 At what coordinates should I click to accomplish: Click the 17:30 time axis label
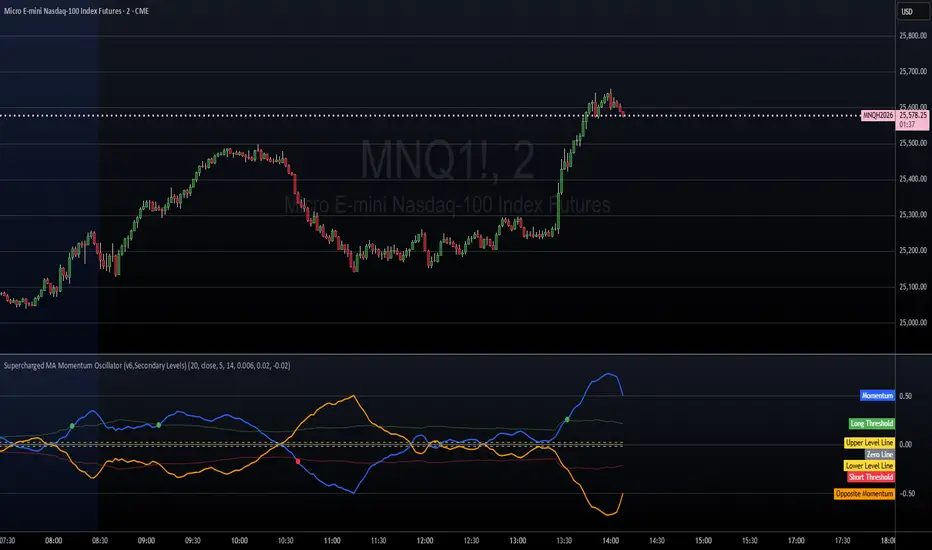click(x=842, y=540)
